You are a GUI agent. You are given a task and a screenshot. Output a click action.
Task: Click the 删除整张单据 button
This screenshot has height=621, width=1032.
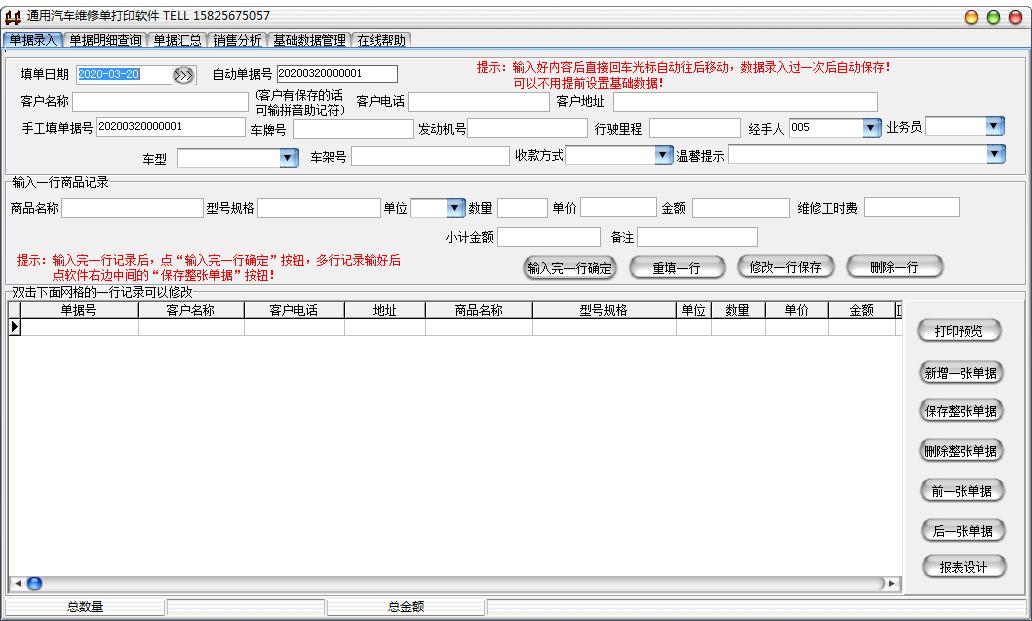960,451
